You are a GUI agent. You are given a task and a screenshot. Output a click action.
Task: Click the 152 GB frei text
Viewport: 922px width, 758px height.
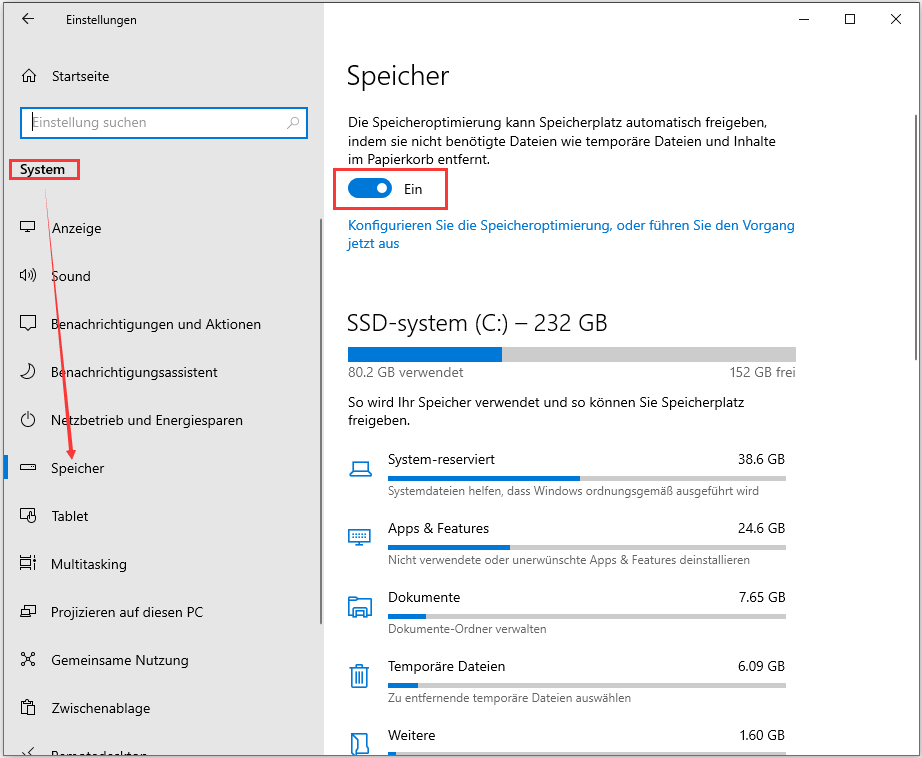(762, 372)
